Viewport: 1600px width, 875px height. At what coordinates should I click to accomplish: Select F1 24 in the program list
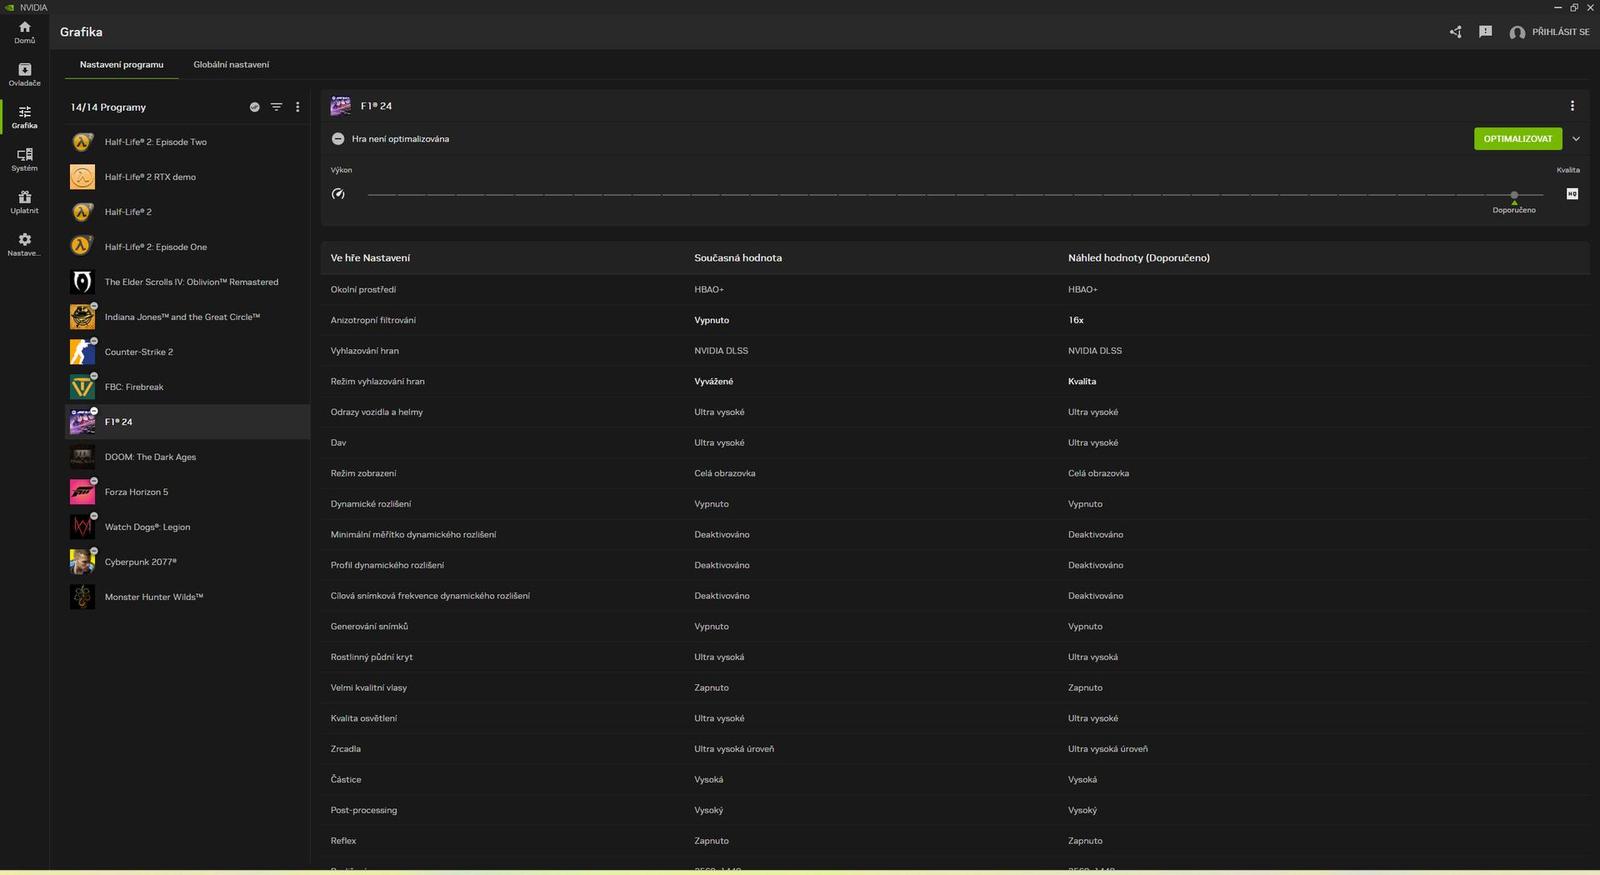pyautogui.click(x=187, y=422)
